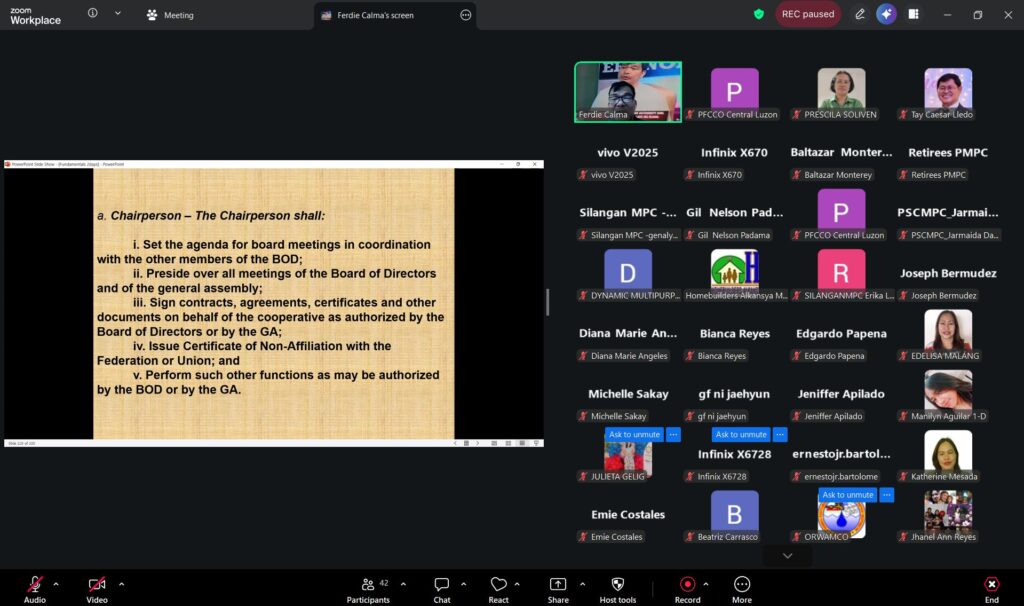Click Ask to unmute for JULIETA GELIG
Viewport: 1024px width, 606px height.
tap(634, 435)
